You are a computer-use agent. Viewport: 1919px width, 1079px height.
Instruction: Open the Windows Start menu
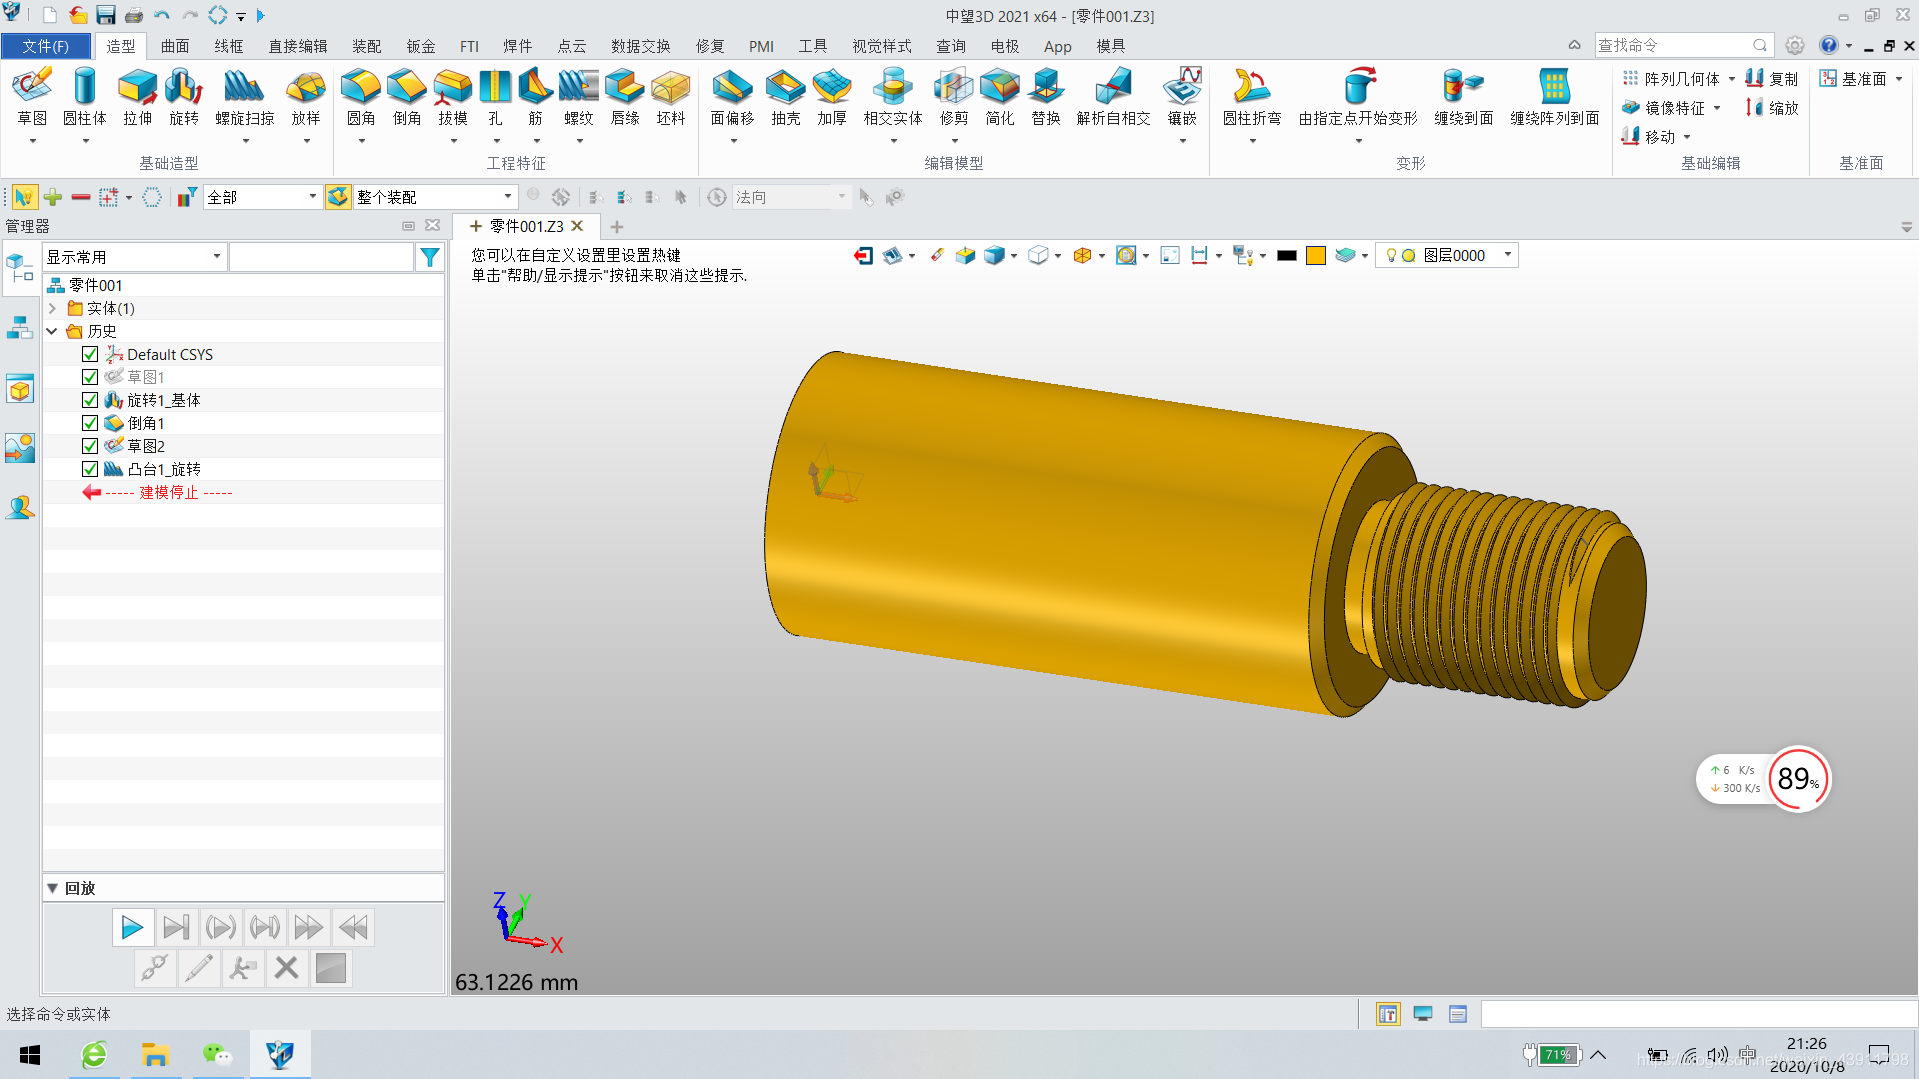tap(30, 1055)
